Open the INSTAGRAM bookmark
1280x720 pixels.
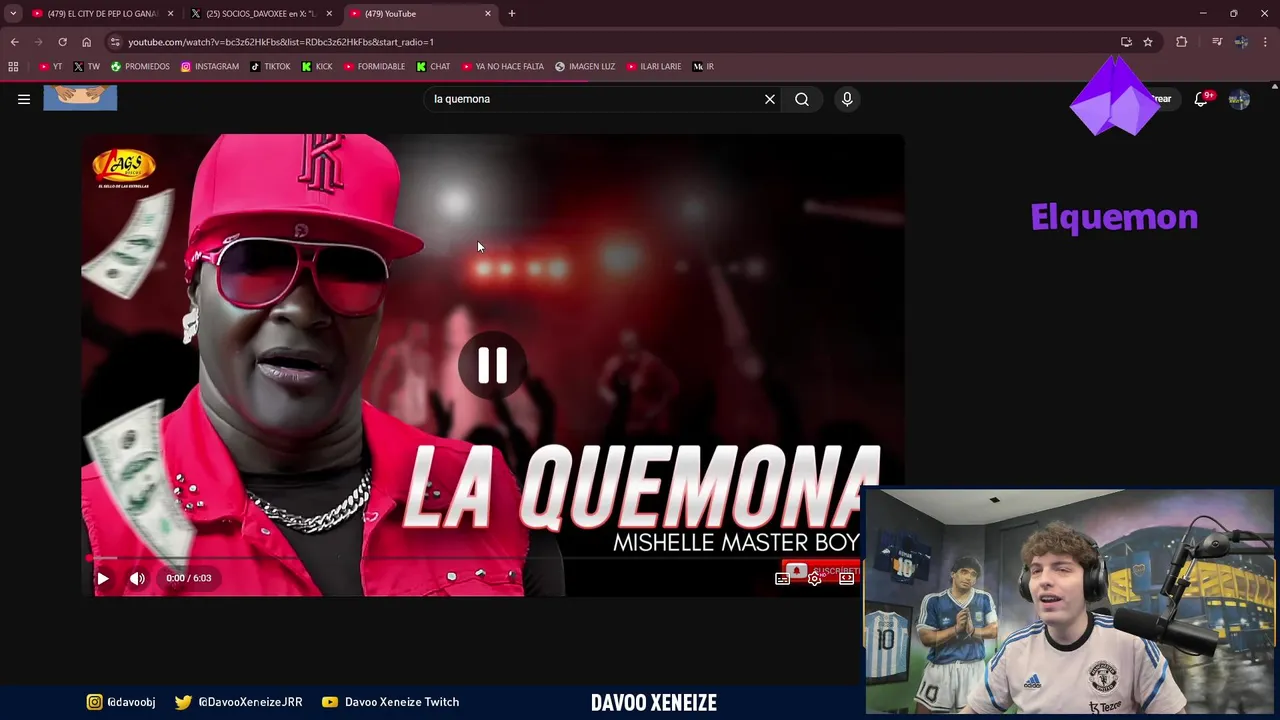point(209,67)
